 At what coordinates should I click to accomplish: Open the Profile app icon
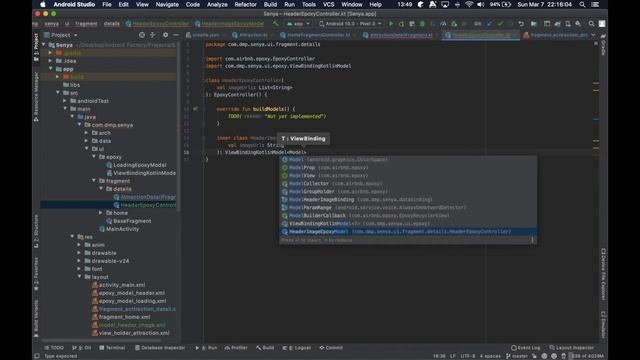tap(443, 24)
